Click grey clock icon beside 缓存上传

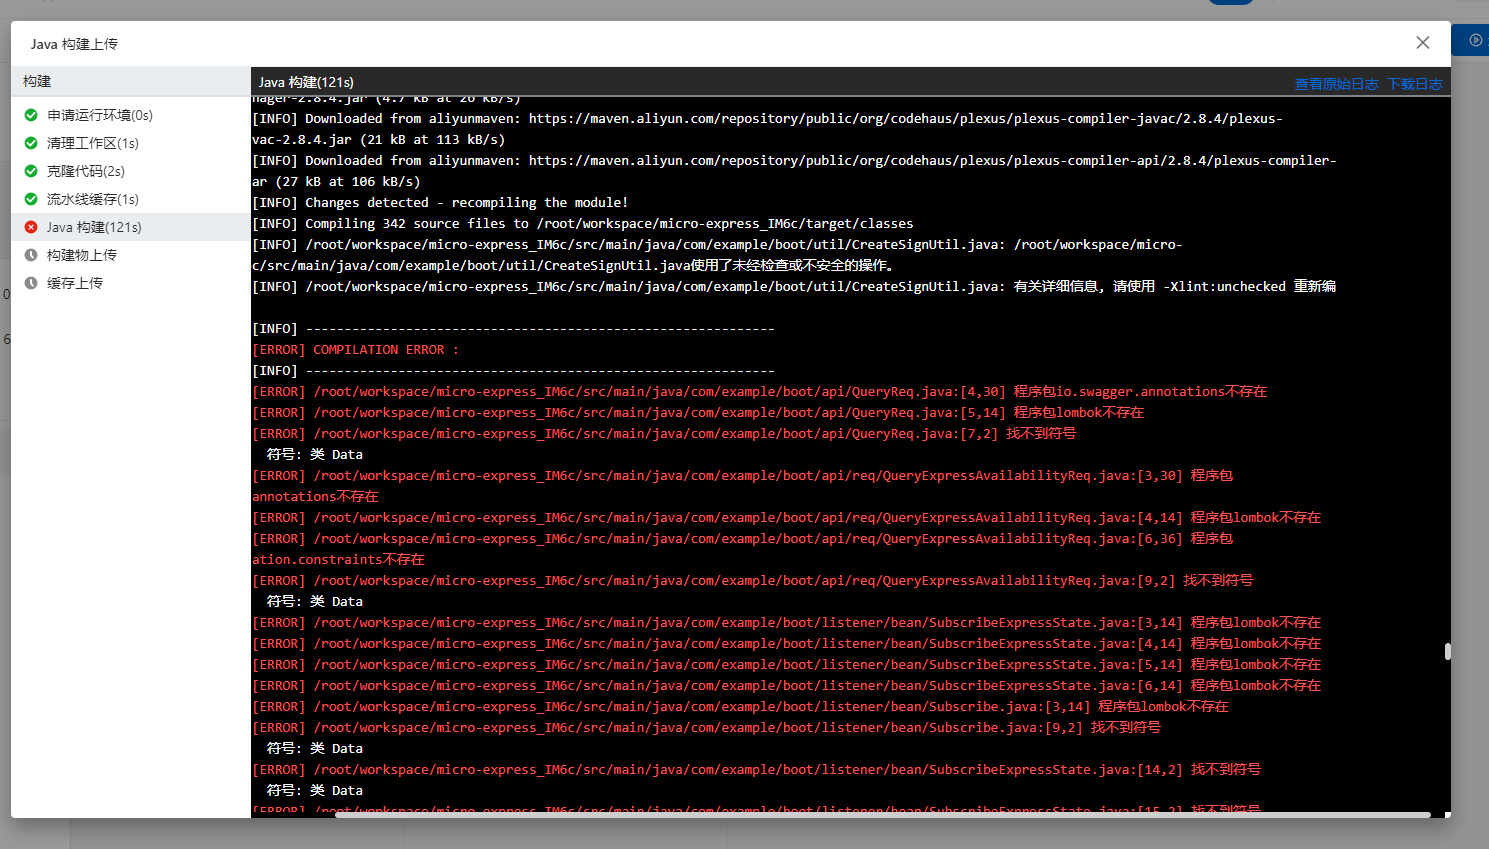(31, 283)
